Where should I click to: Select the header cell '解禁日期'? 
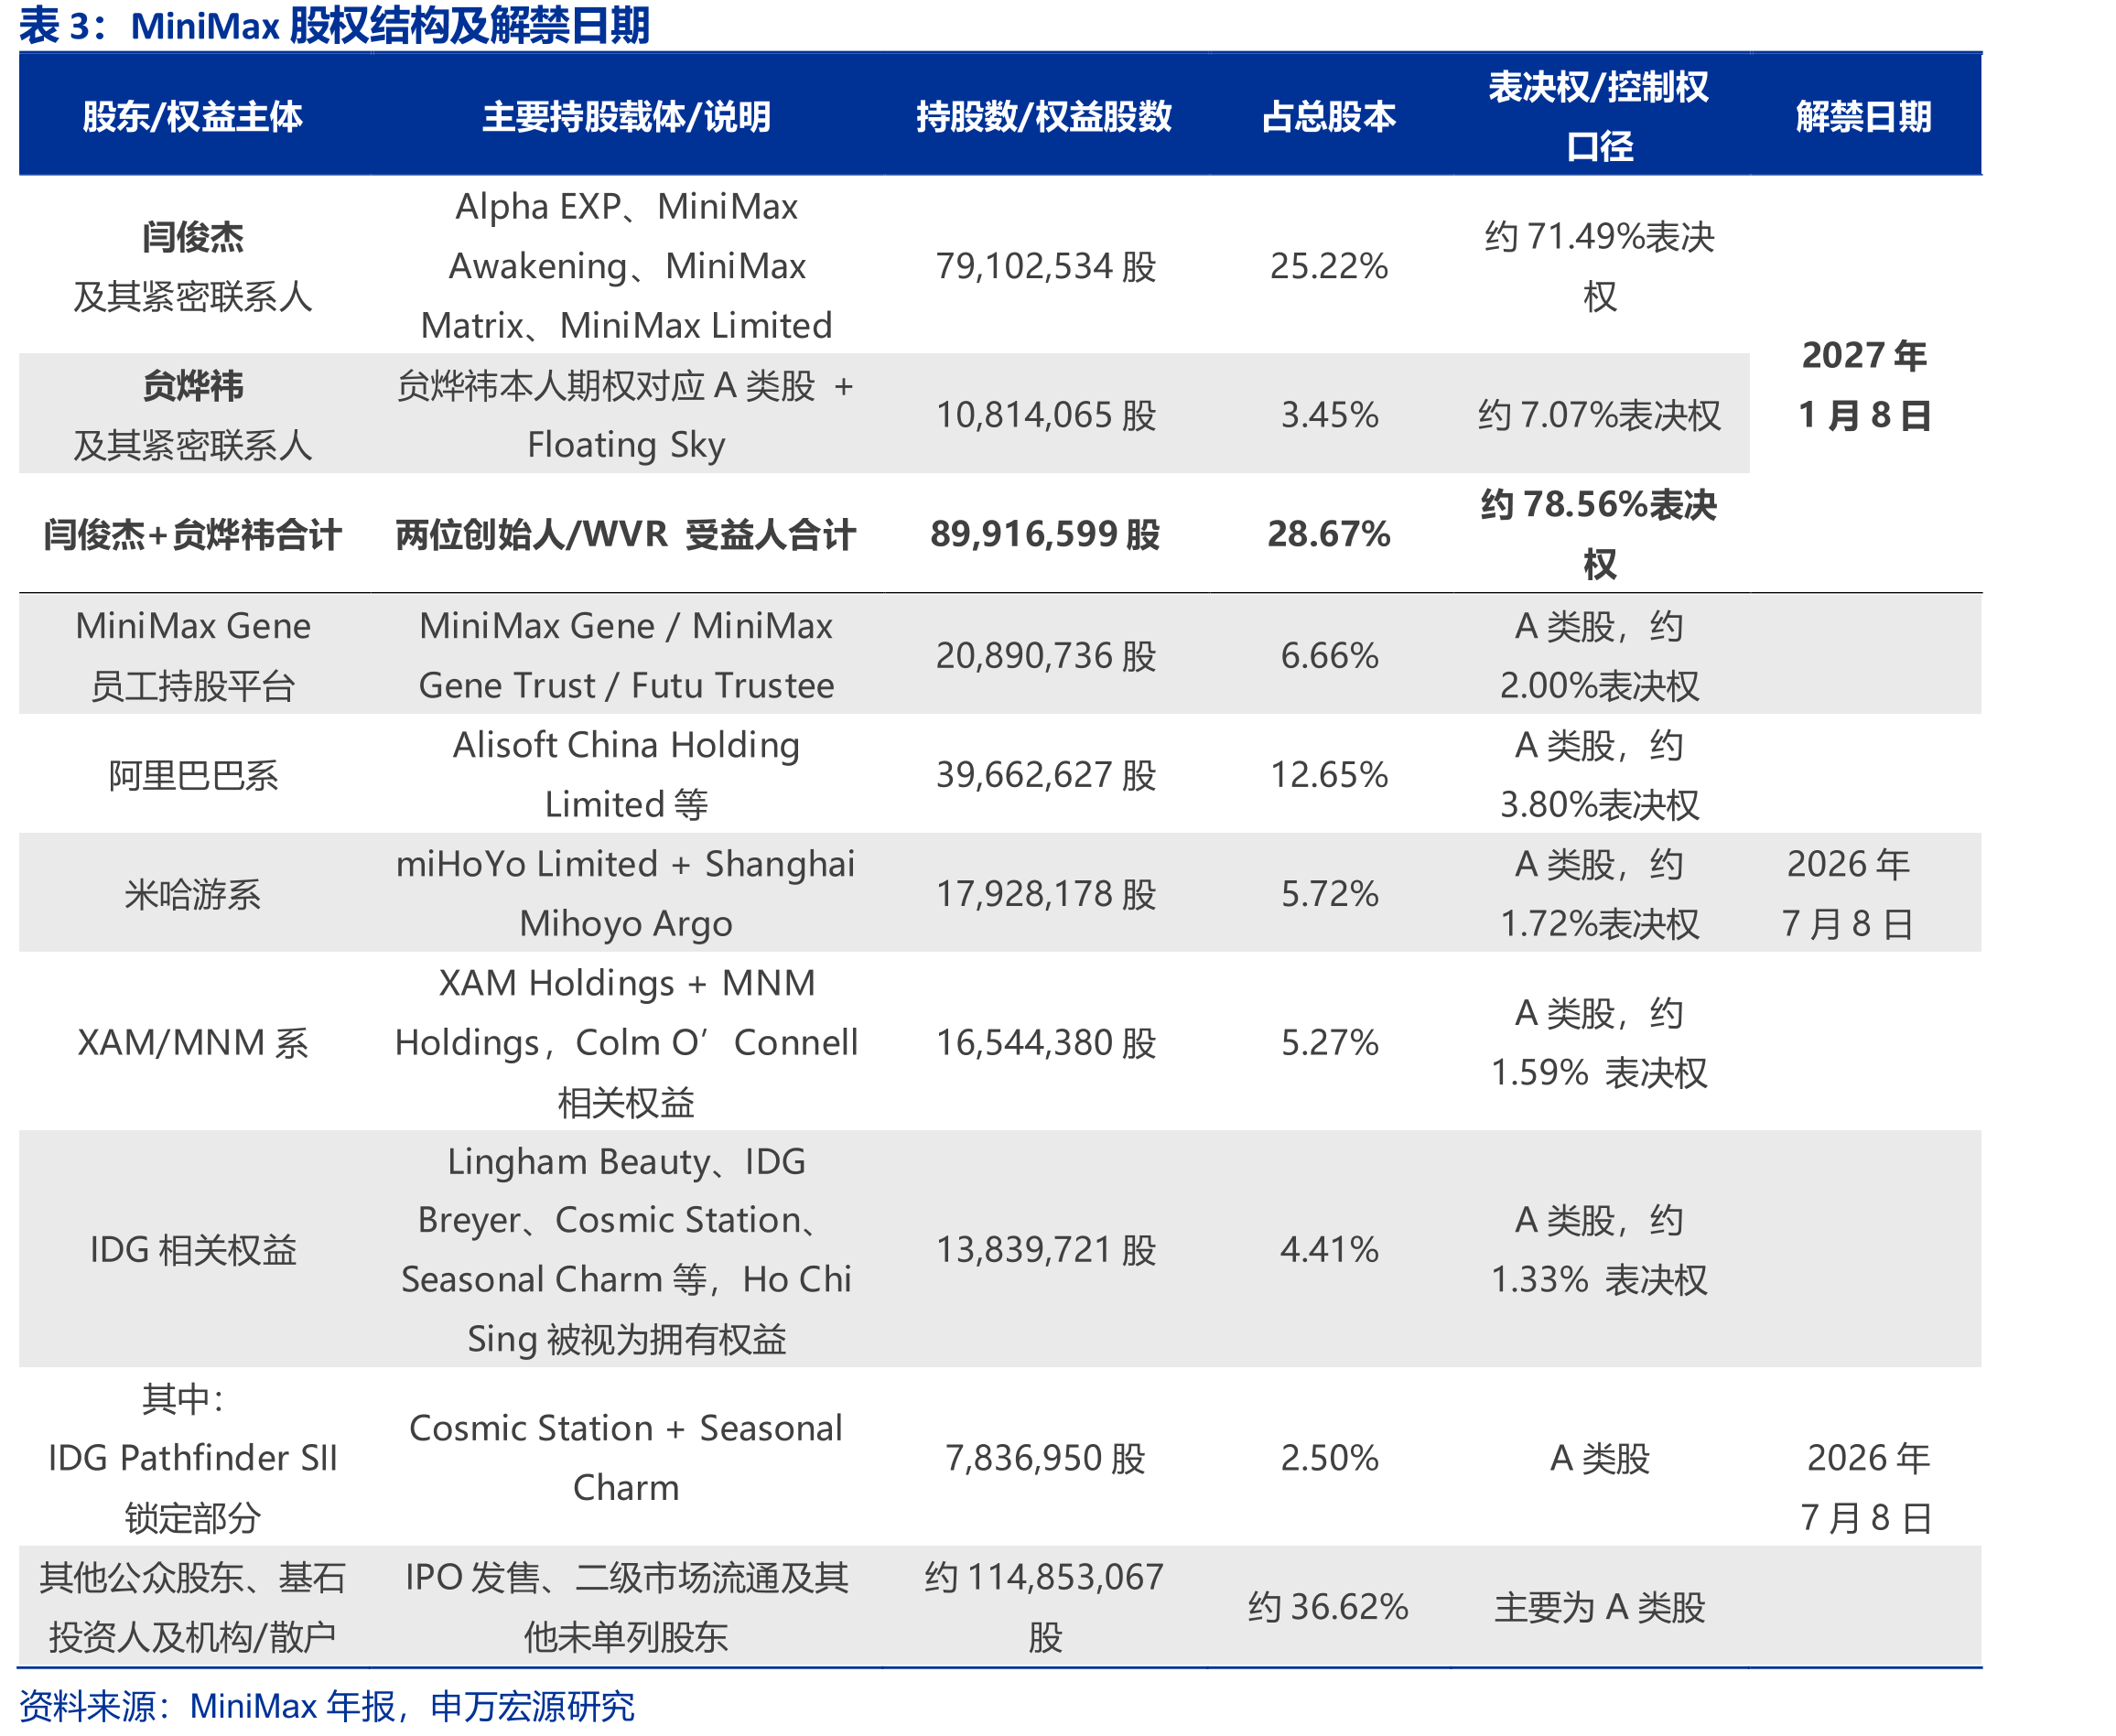pyautogui.click(x=1864, y=116)
